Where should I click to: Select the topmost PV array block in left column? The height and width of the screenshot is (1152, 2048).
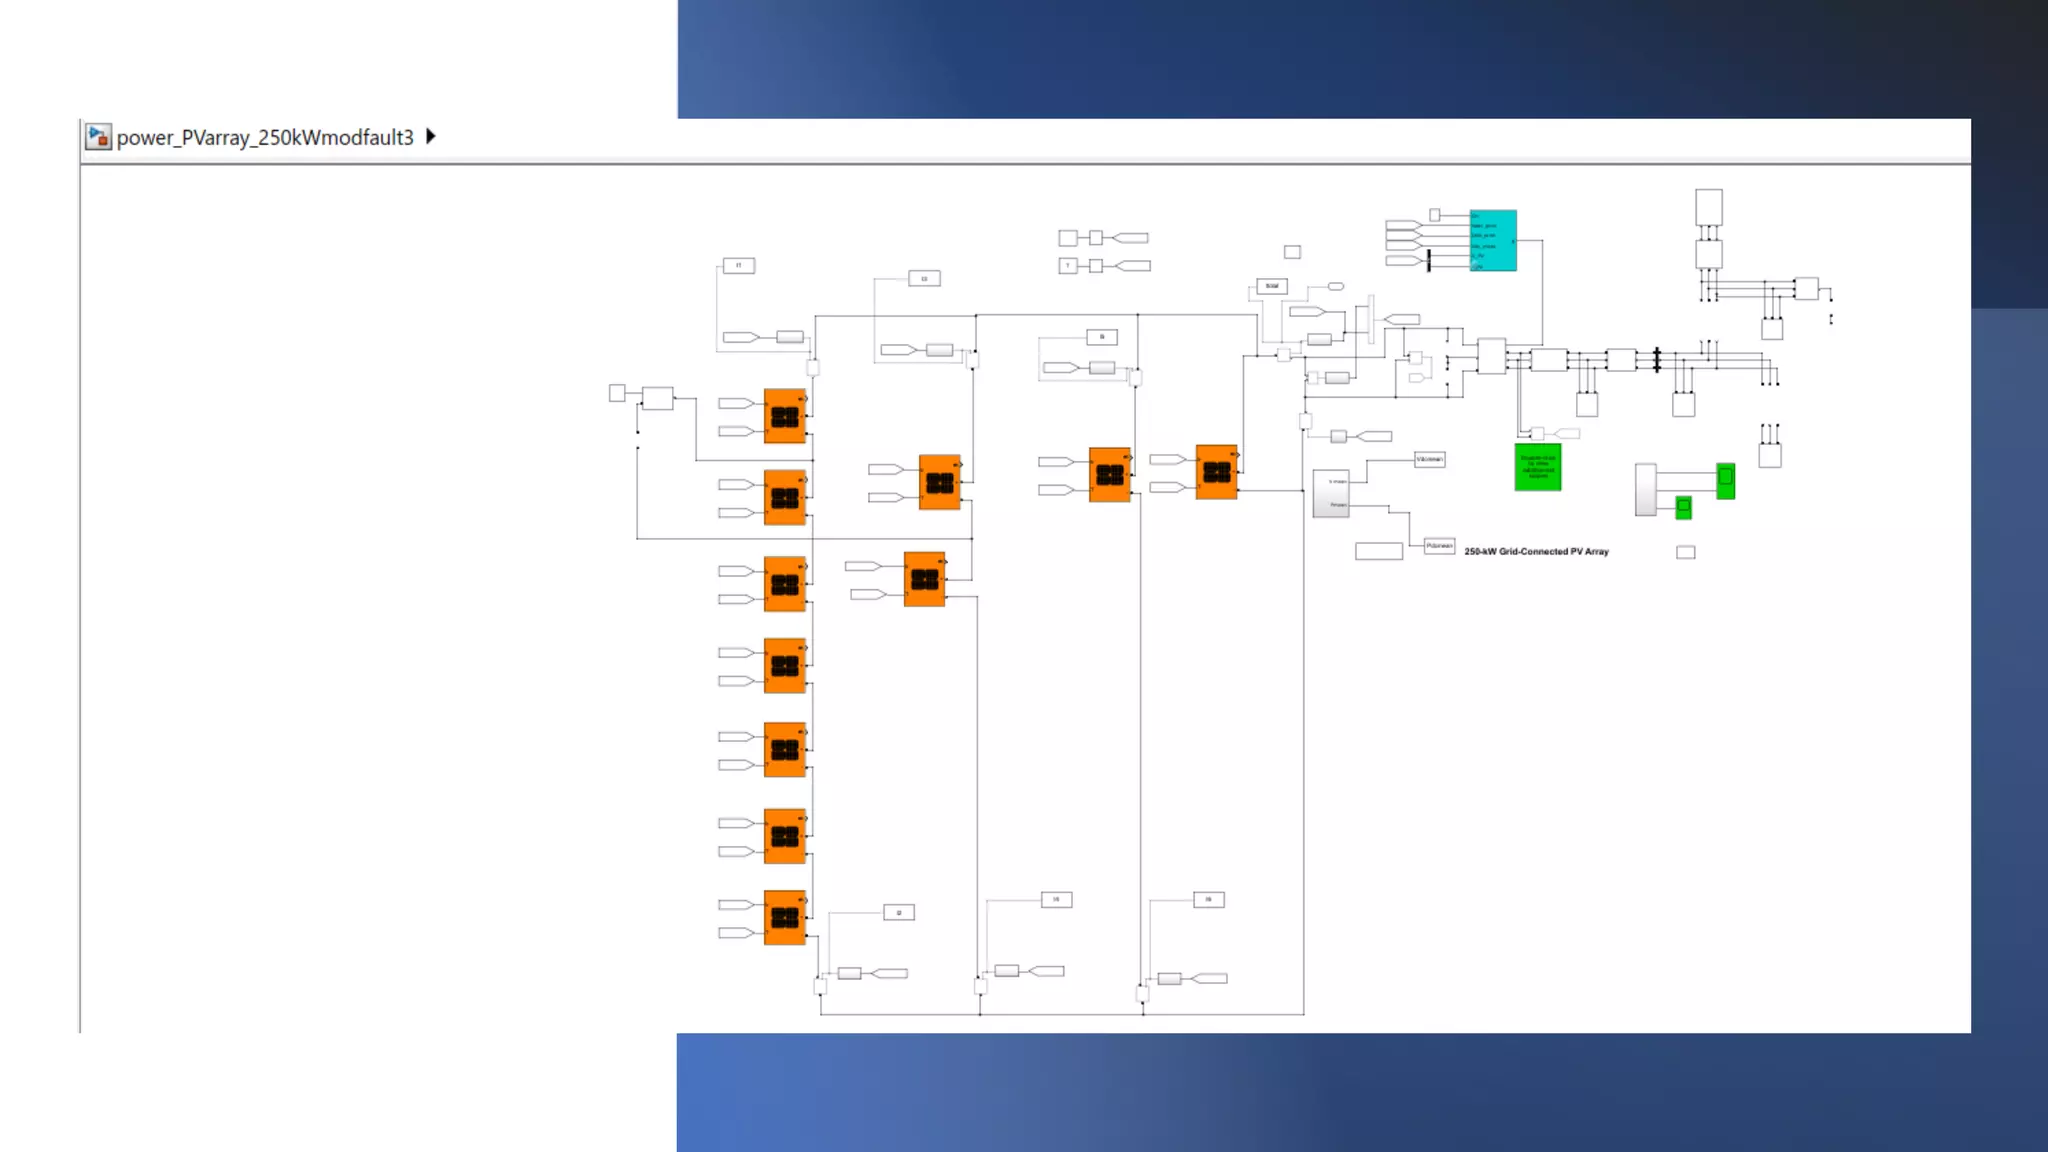[x=784, y=416]
